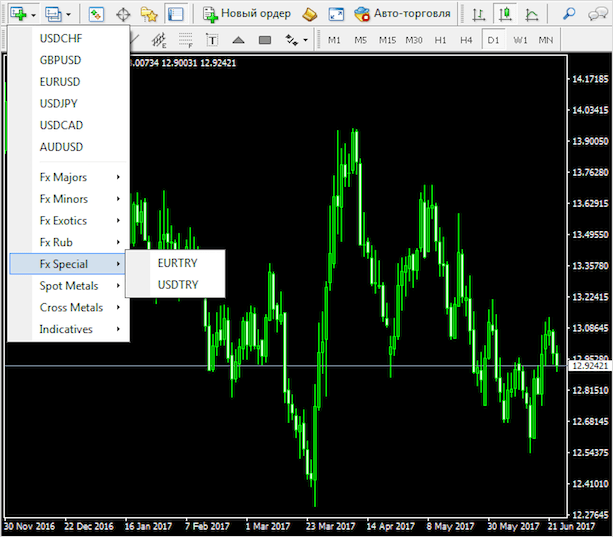Toggle the W1 timeframe button
The height and width of the screenshot is (537, 613).
pos(520,40)
